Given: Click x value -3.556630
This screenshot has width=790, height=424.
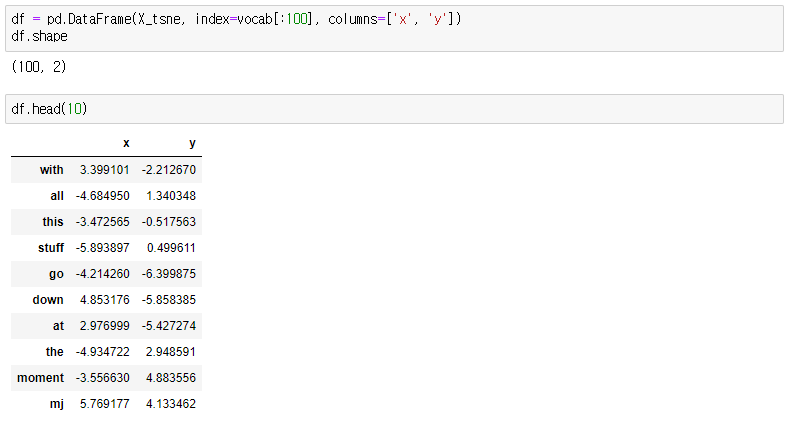Looking at the screenshot, I should 103,378.
